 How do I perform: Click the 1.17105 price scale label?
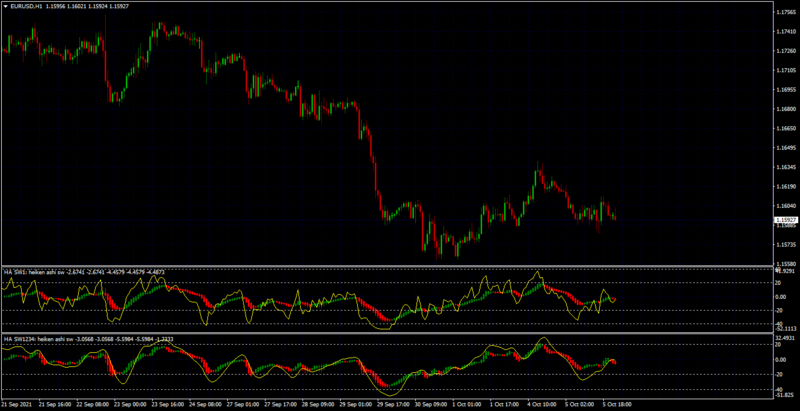(786, 70)
